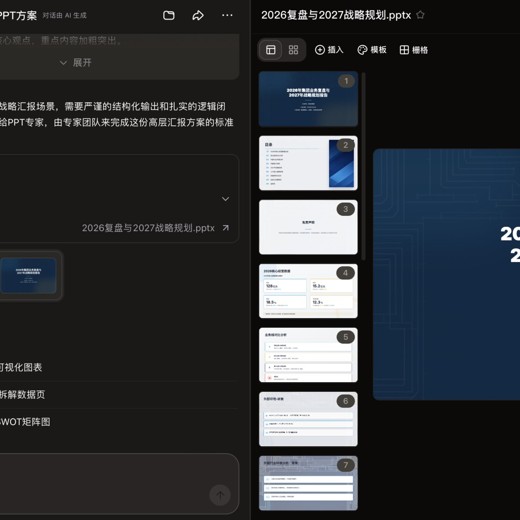Collapse the task card chevron
The image size is (520, 520).
[x=225, y=199]
